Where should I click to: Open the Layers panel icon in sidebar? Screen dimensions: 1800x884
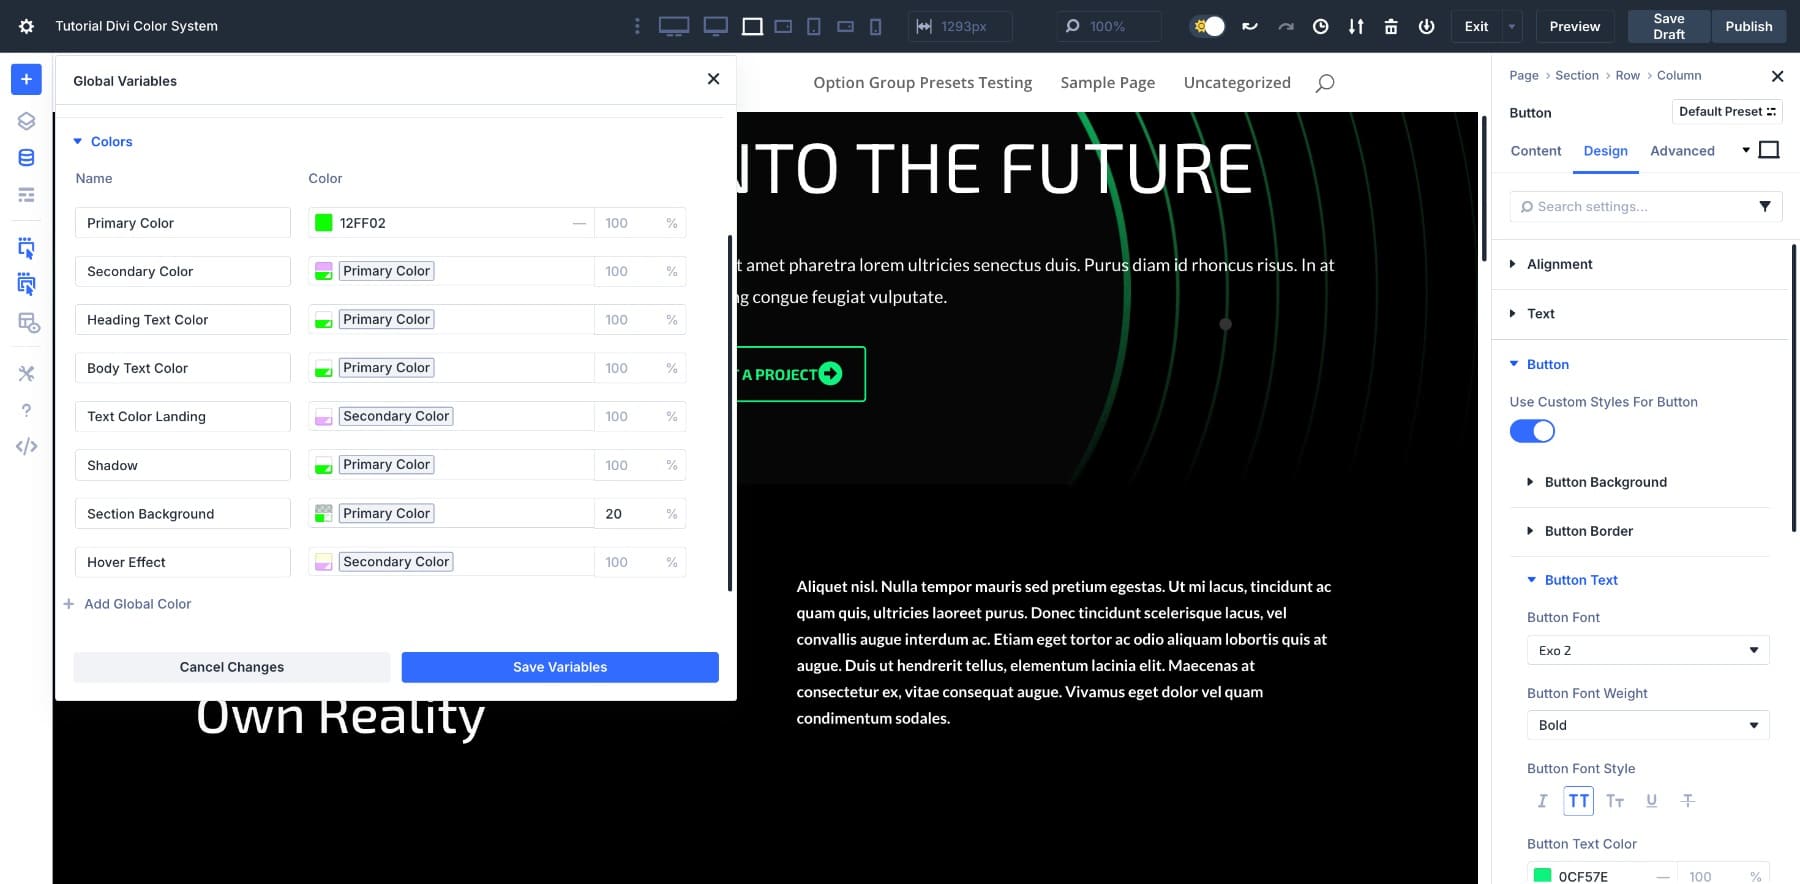26,121
